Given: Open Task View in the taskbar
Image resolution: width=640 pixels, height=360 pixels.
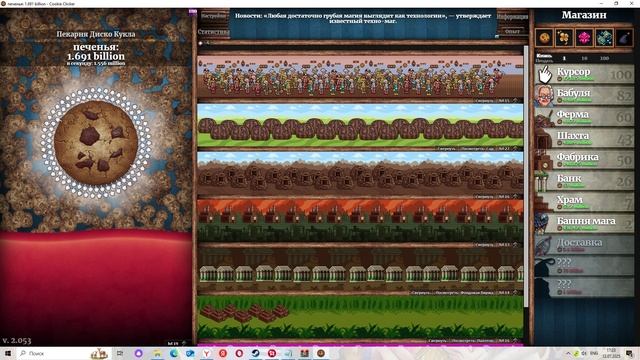Looking at the screenshot, I should [x=120, y=353].
